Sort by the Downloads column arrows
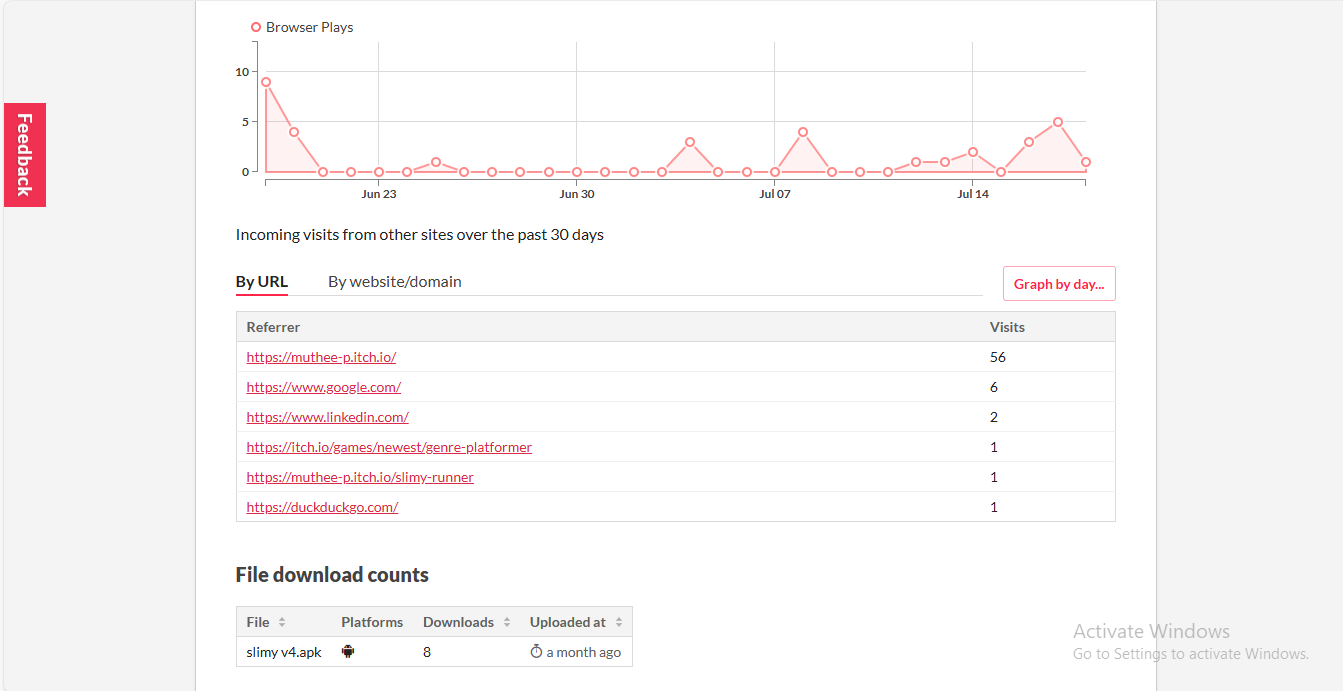The height and width of the screenshot is (691, 1343). tap(507, 622)
